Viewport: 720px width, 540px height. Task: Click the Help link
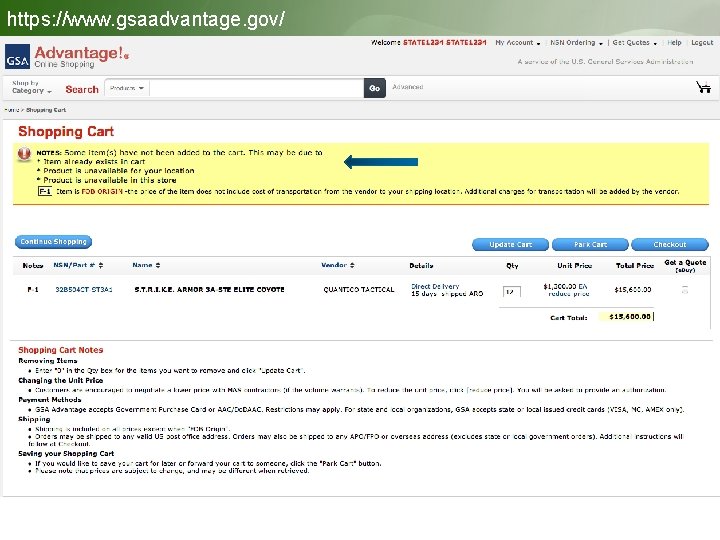(674, 43)
